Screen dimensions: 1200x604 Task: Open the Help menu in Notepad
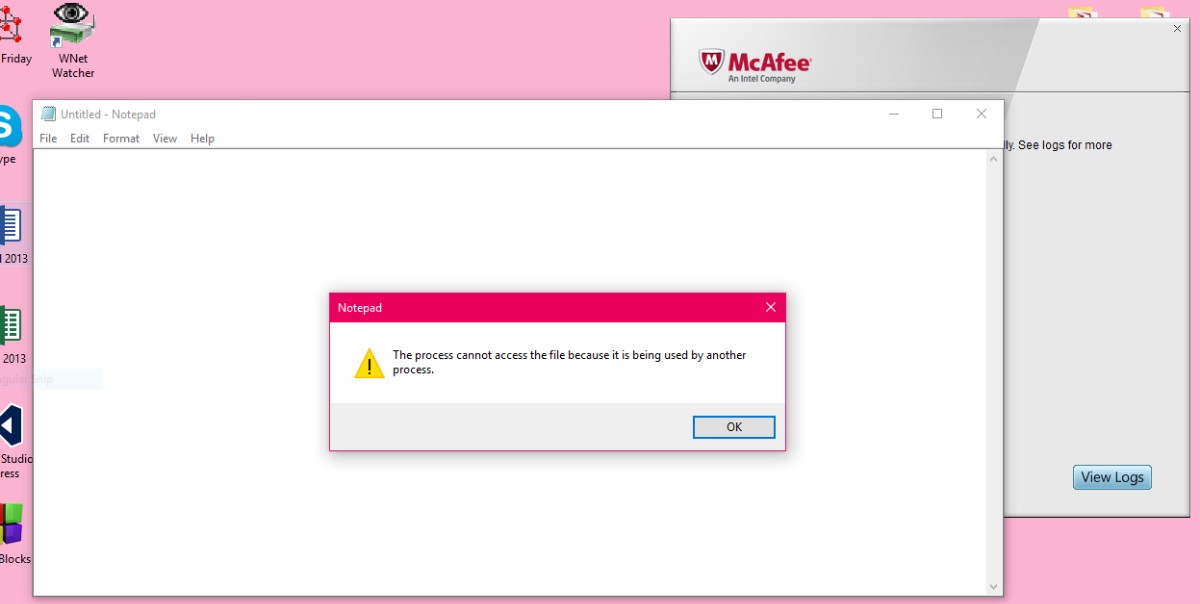(x=202, y=138)
